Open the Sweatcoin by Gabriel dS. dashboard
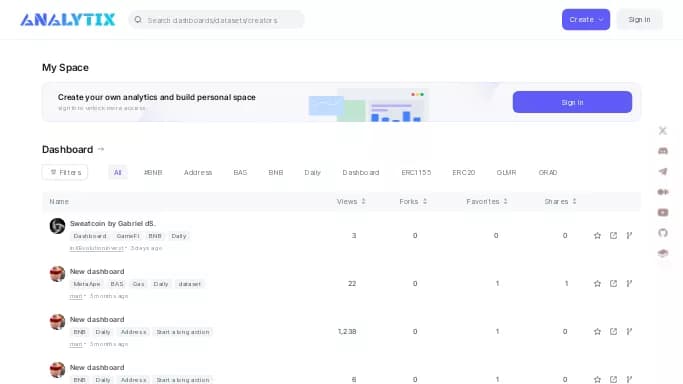This screenshot has width=683, height=384. click(x=113, y=223)
